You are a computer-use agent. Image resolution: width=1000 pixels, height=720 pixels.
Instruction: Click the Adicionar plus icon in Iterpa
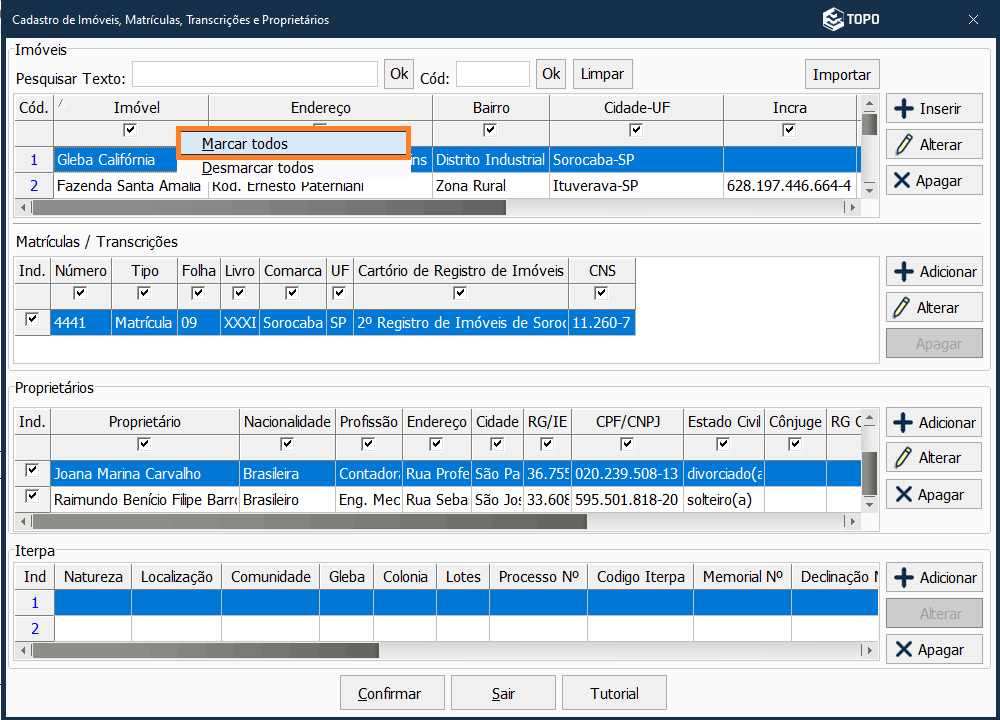coord(904,578)
